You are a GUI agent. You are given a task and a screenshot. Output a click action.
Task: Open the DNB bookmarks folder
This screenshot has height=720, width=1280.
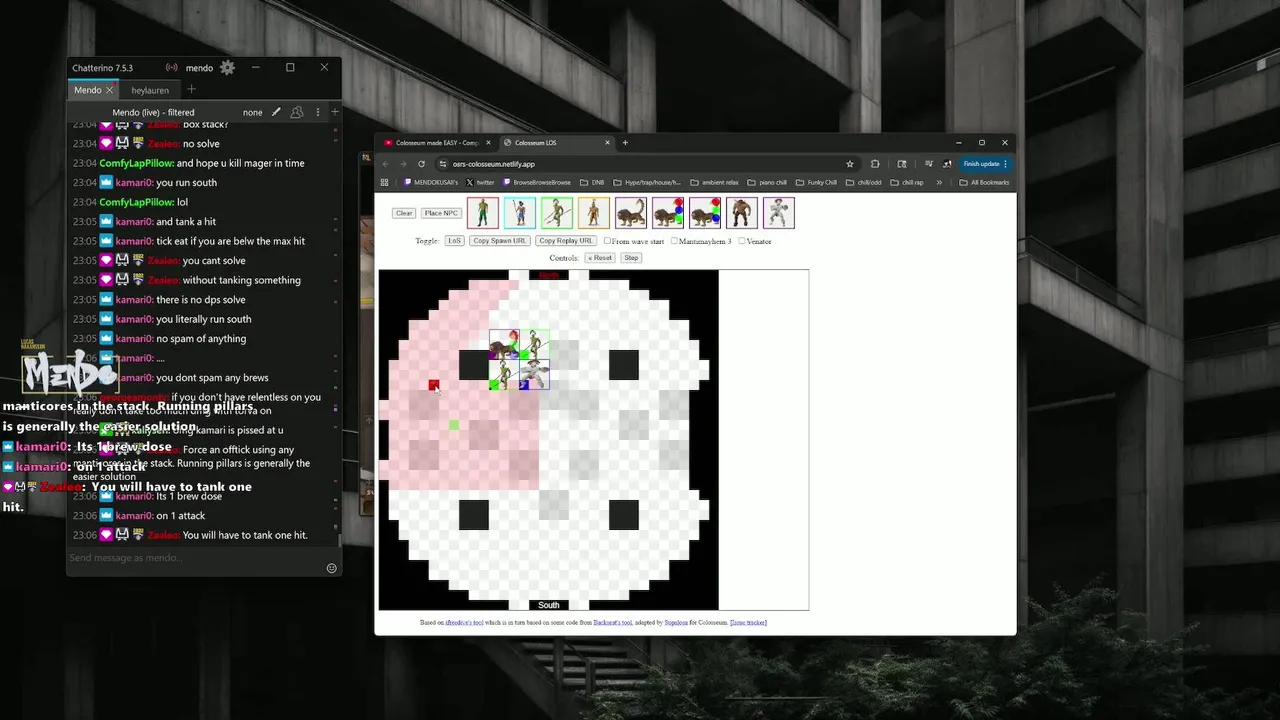(592, 183)
